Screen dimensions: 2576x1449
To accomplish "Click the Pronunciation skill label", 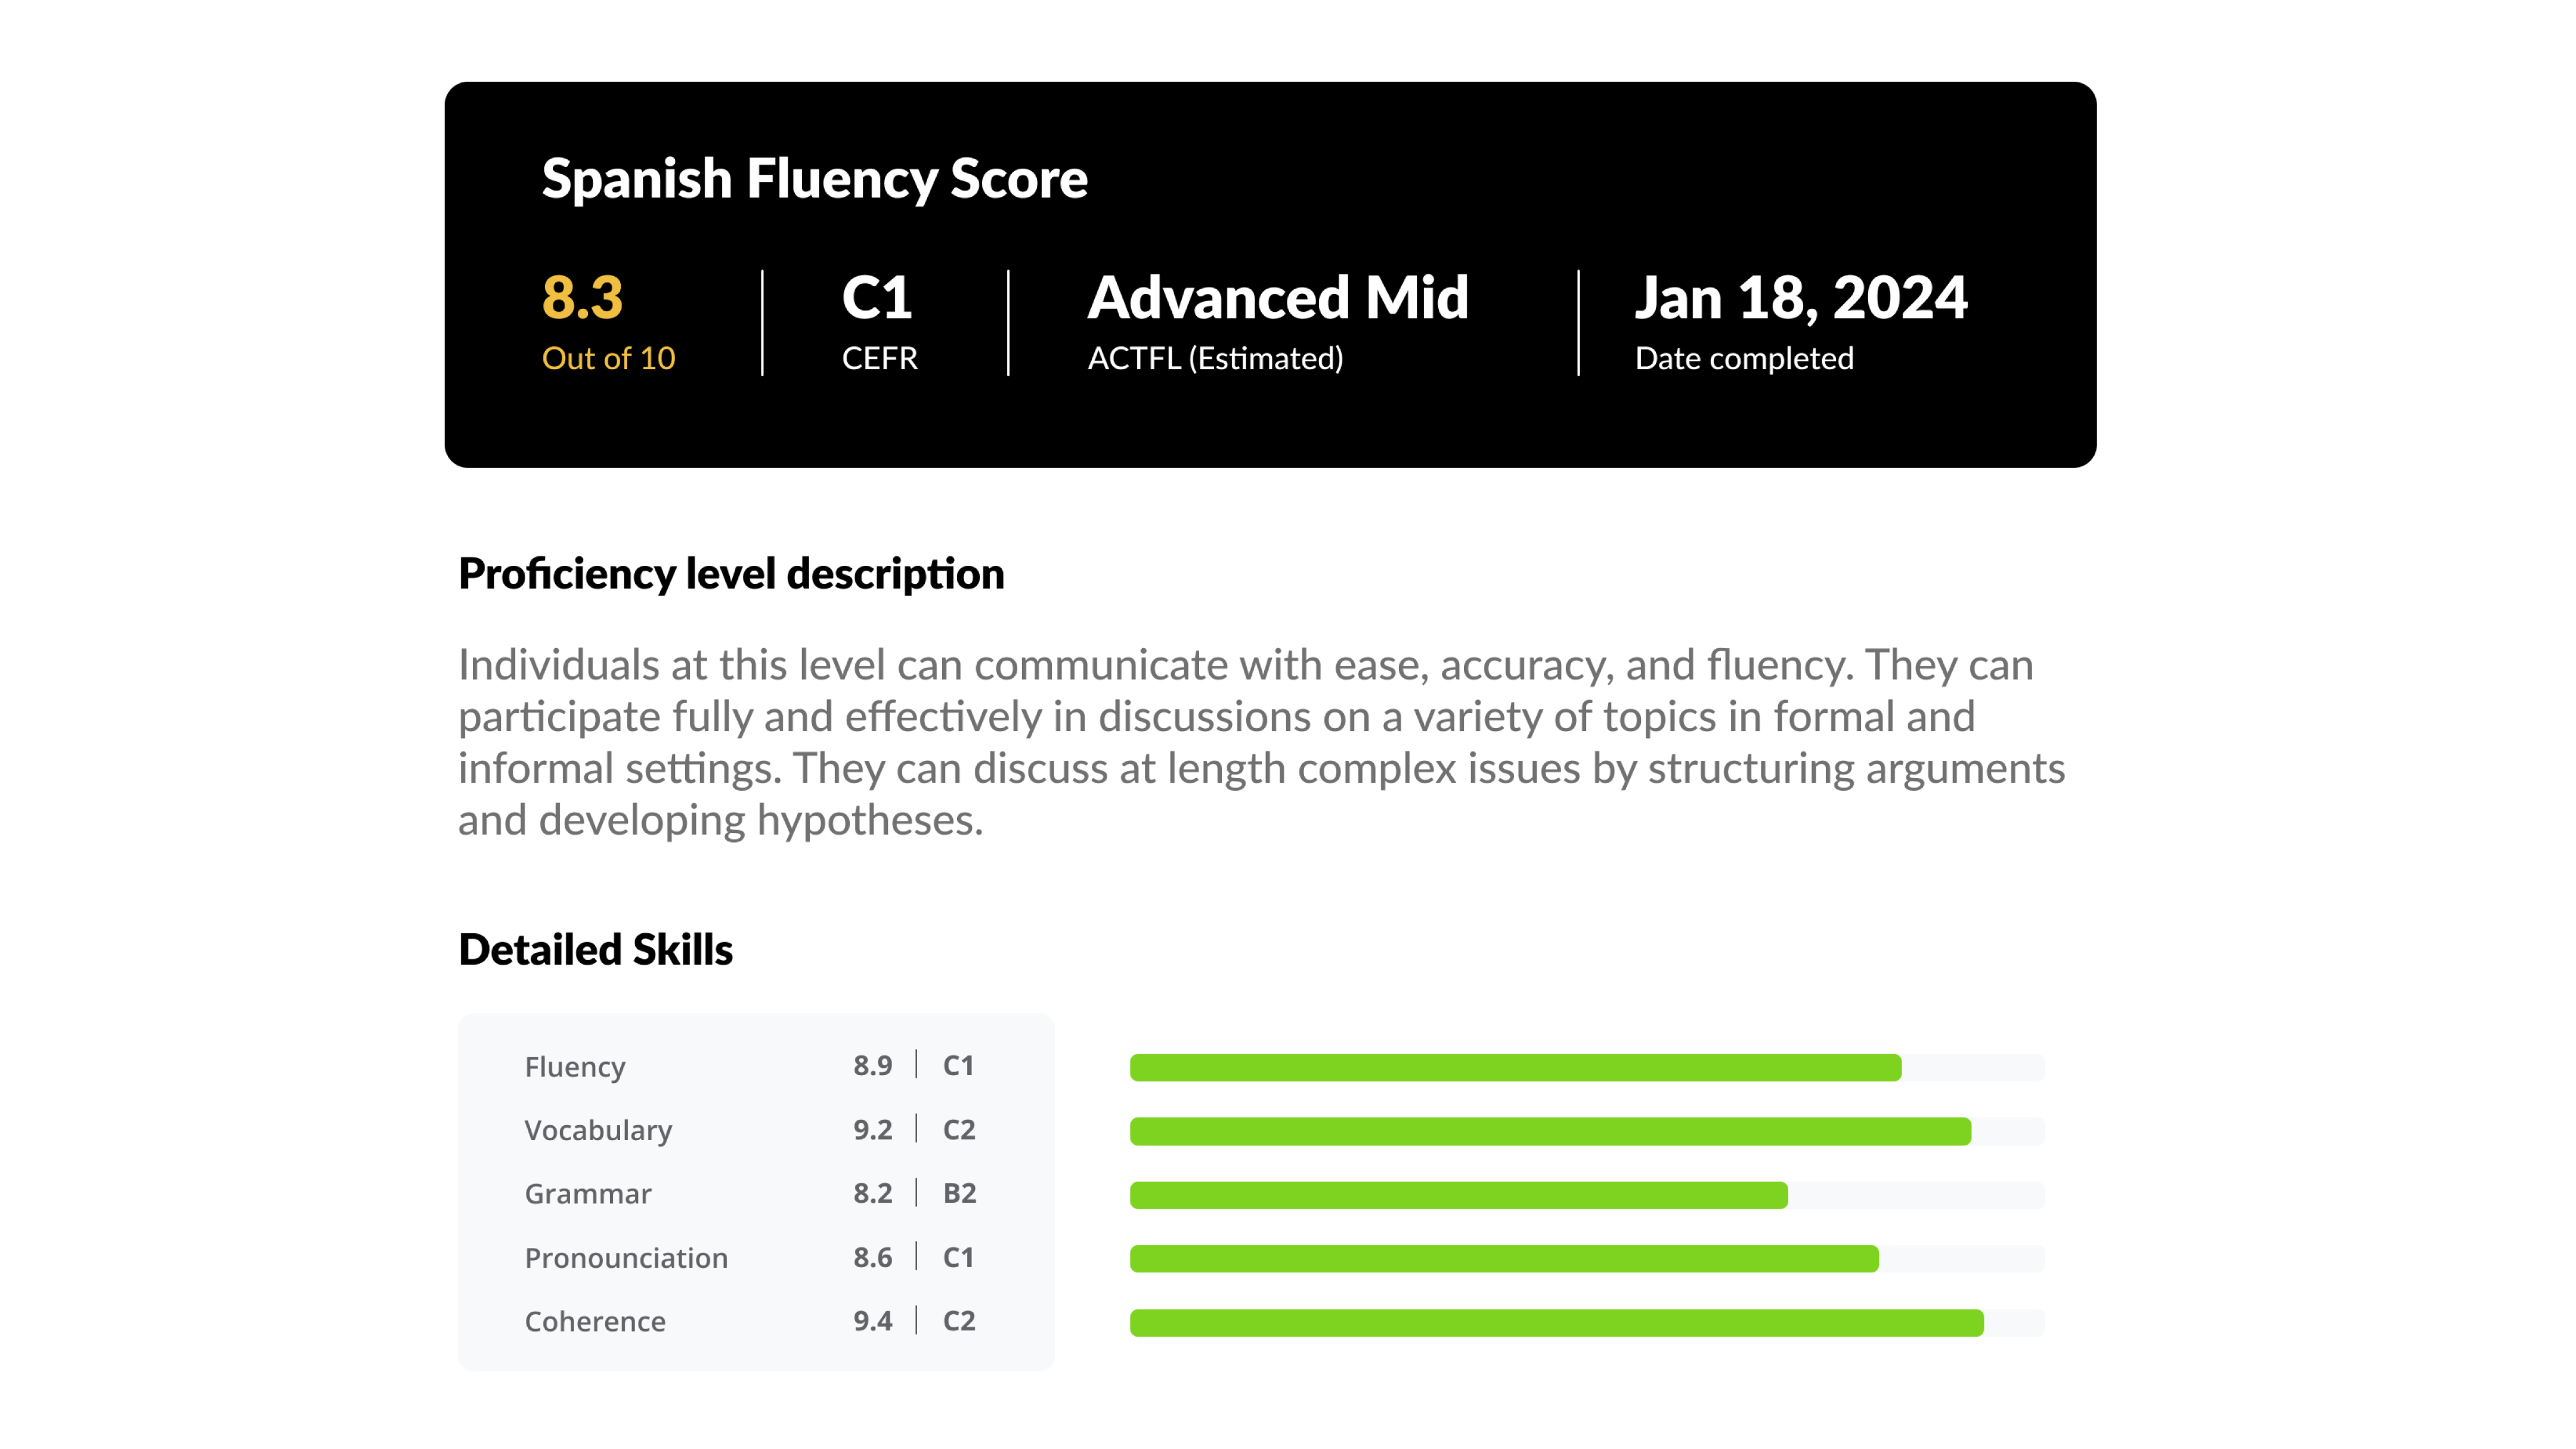I will [626, 1258].
